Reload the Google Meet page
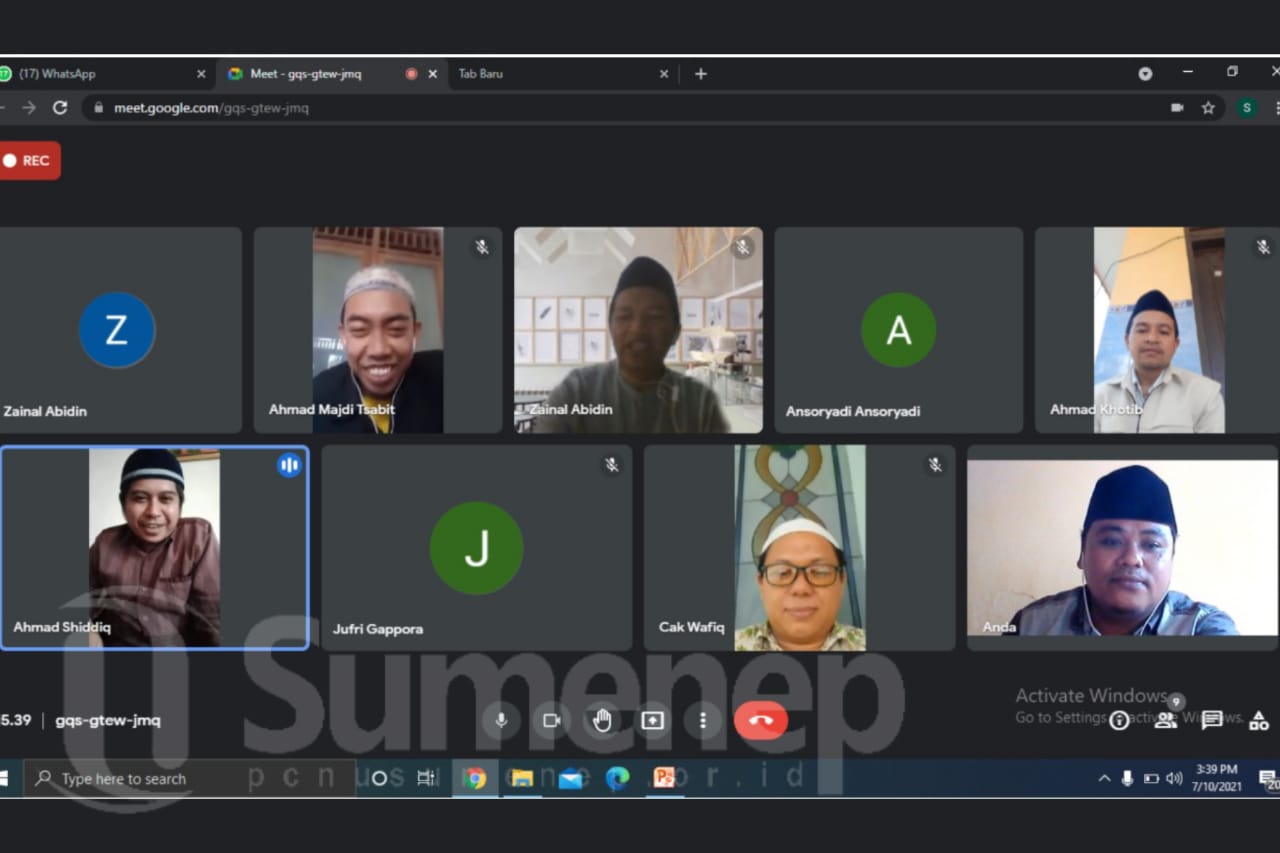 coord(60,108)
